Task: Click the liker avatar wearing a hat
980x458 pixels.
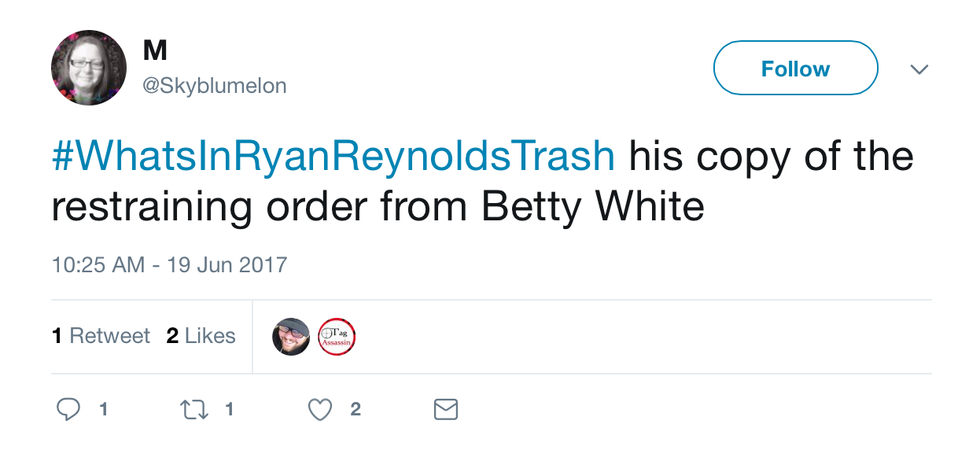Action: (291, 337)
